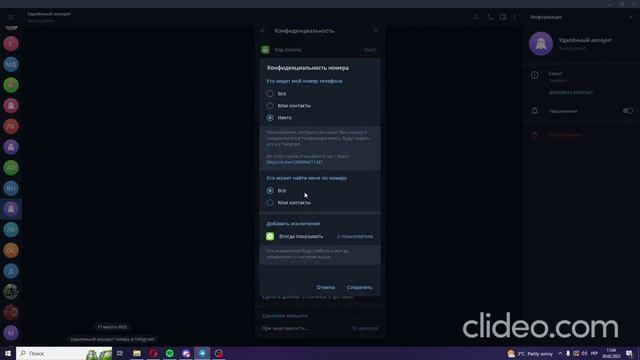This screenshot has width=640, height=360.
Task: Click the deleted account ghost avatar in the Информация panel
Action: click(x=541, y=43)
